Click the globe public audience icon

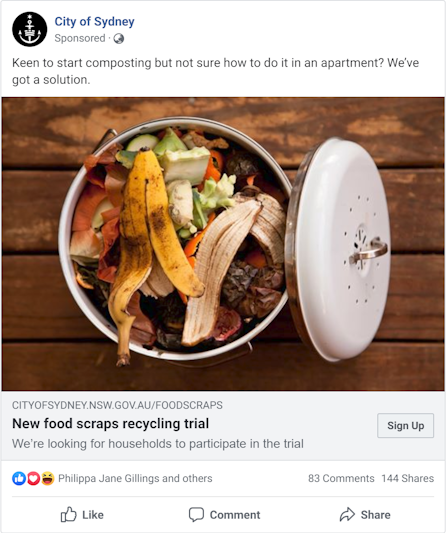pyautogui.click(x=119, y=39)
